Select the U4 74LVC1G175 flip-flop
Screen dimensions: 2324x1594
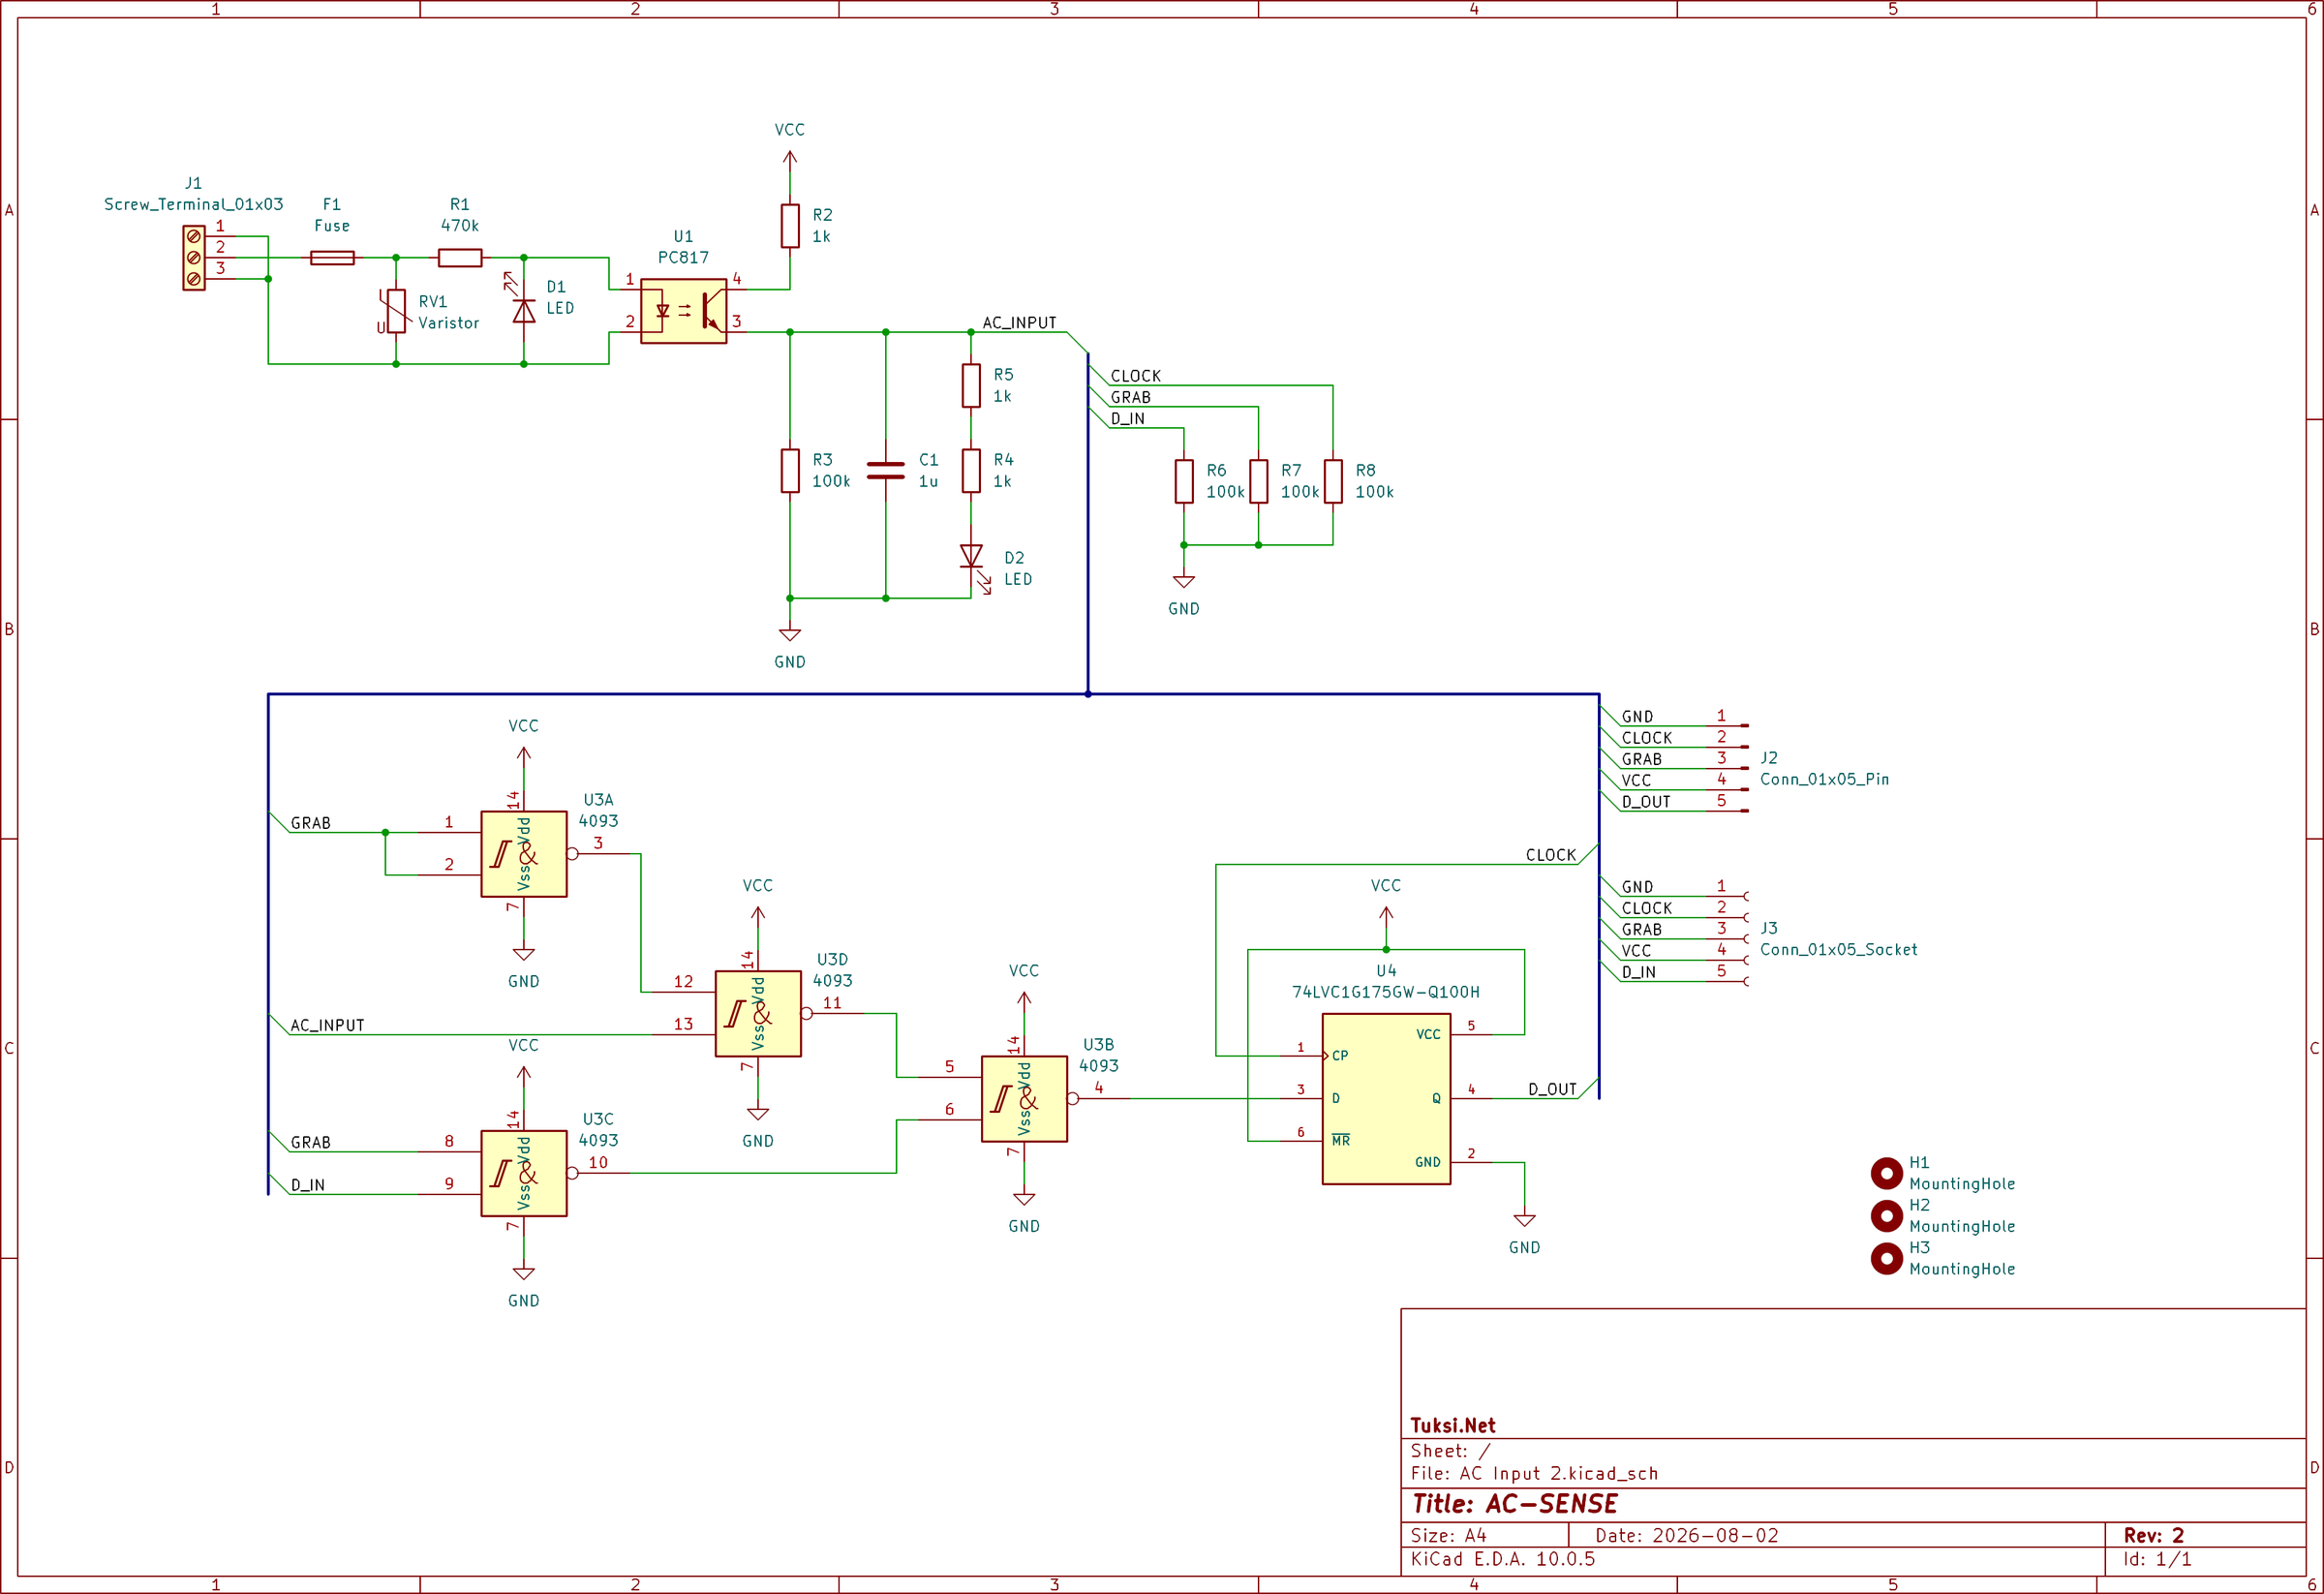click(x=1386, y=1099)
